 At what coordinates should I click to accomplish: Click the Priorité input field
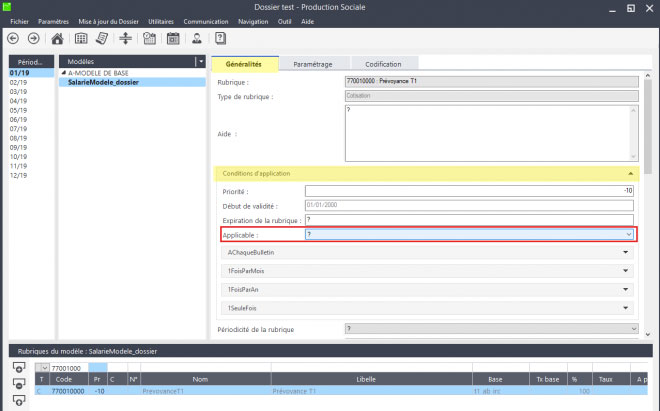pos(469,191)
